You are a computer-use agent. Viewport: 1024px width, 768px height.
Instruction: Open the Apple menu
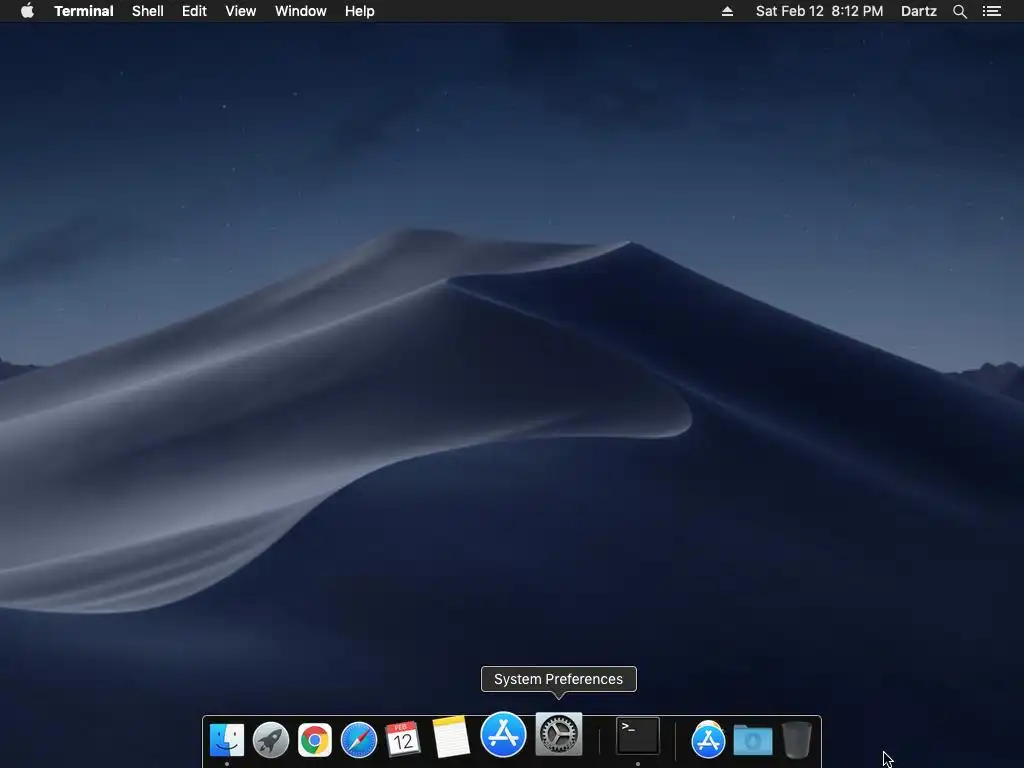click(x=27, y=11)
